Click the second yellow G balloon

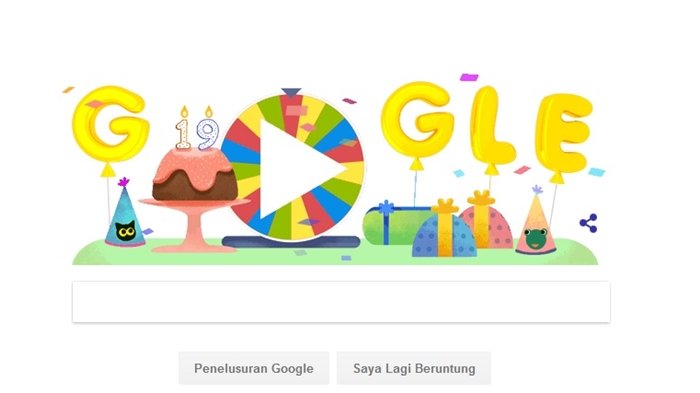coord(417,120)
